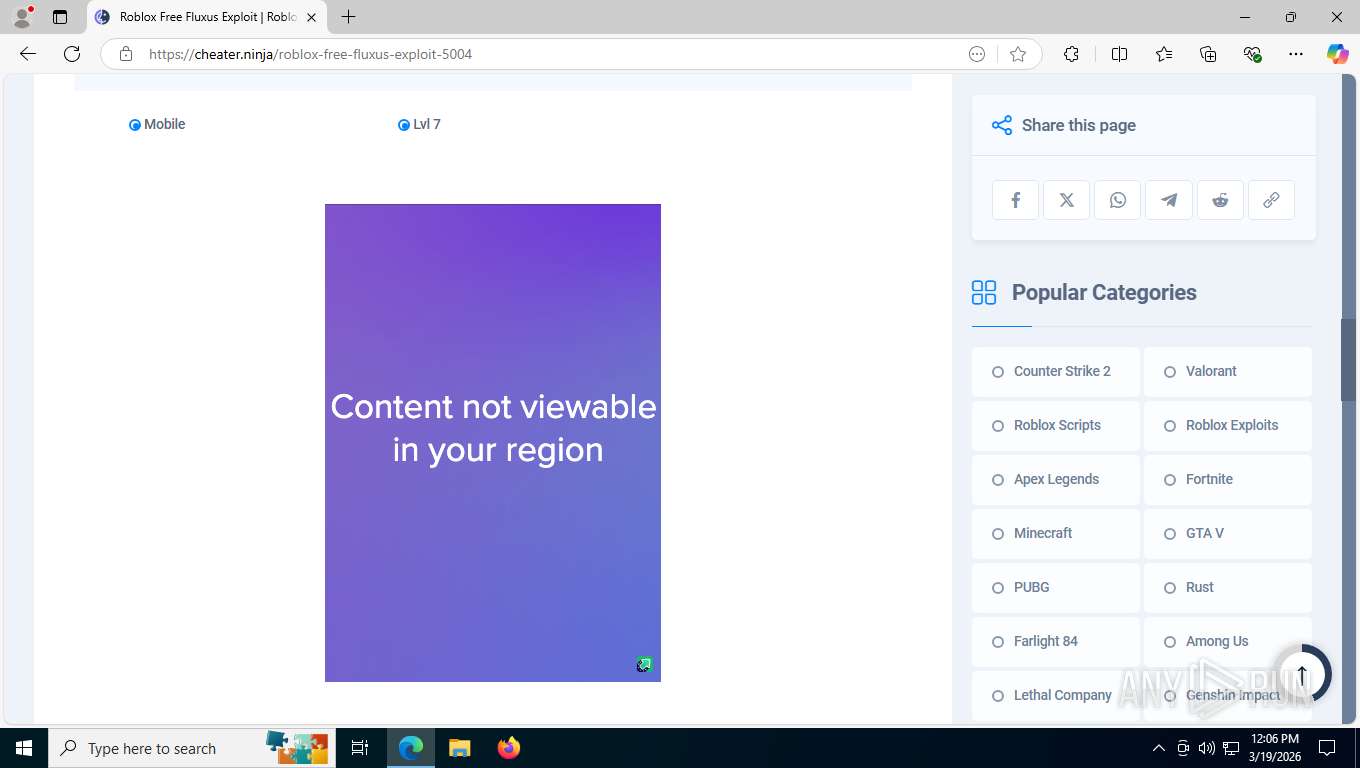Refresh the current page
The height and width of the screenshot is (768, 1360).
pos(72,54)
